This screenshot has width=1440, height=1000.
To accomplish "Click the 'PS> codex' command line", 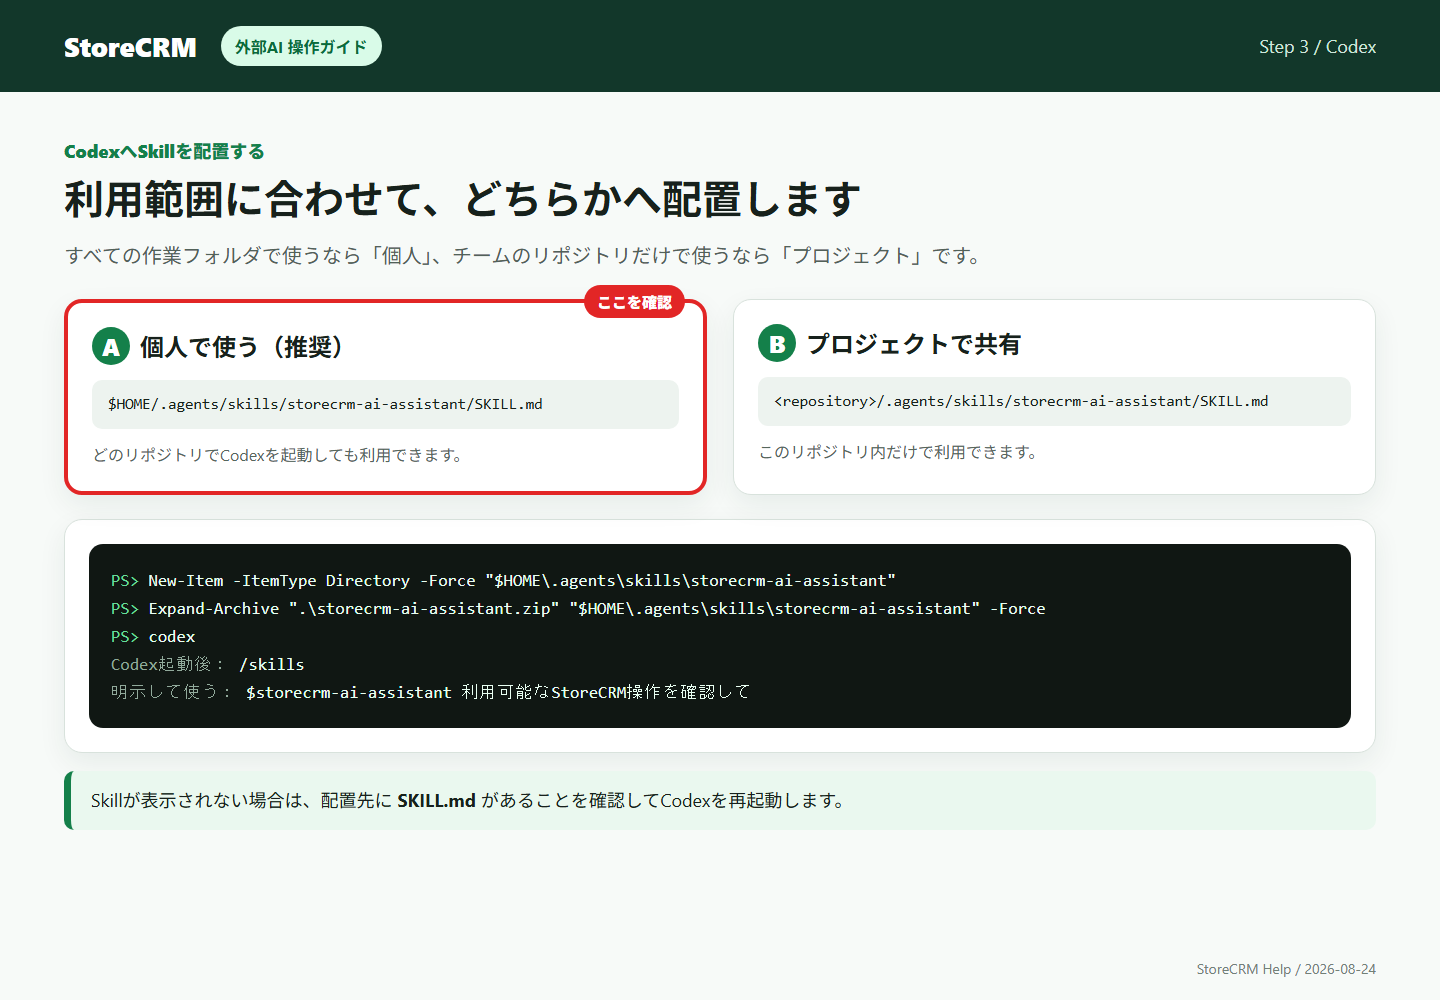I will (x=153, y=636).
